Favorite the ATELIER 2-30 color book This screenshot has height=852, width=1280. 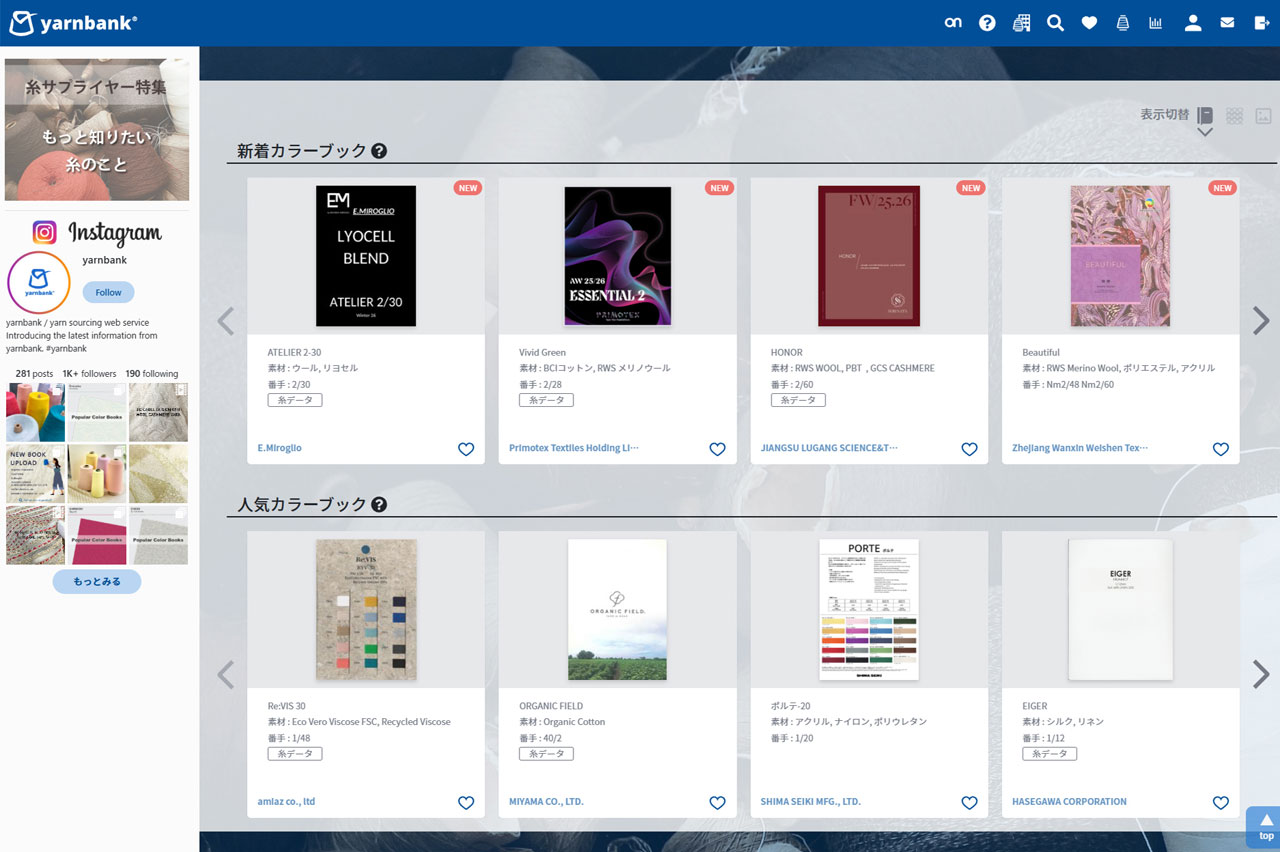pos(466,449)
